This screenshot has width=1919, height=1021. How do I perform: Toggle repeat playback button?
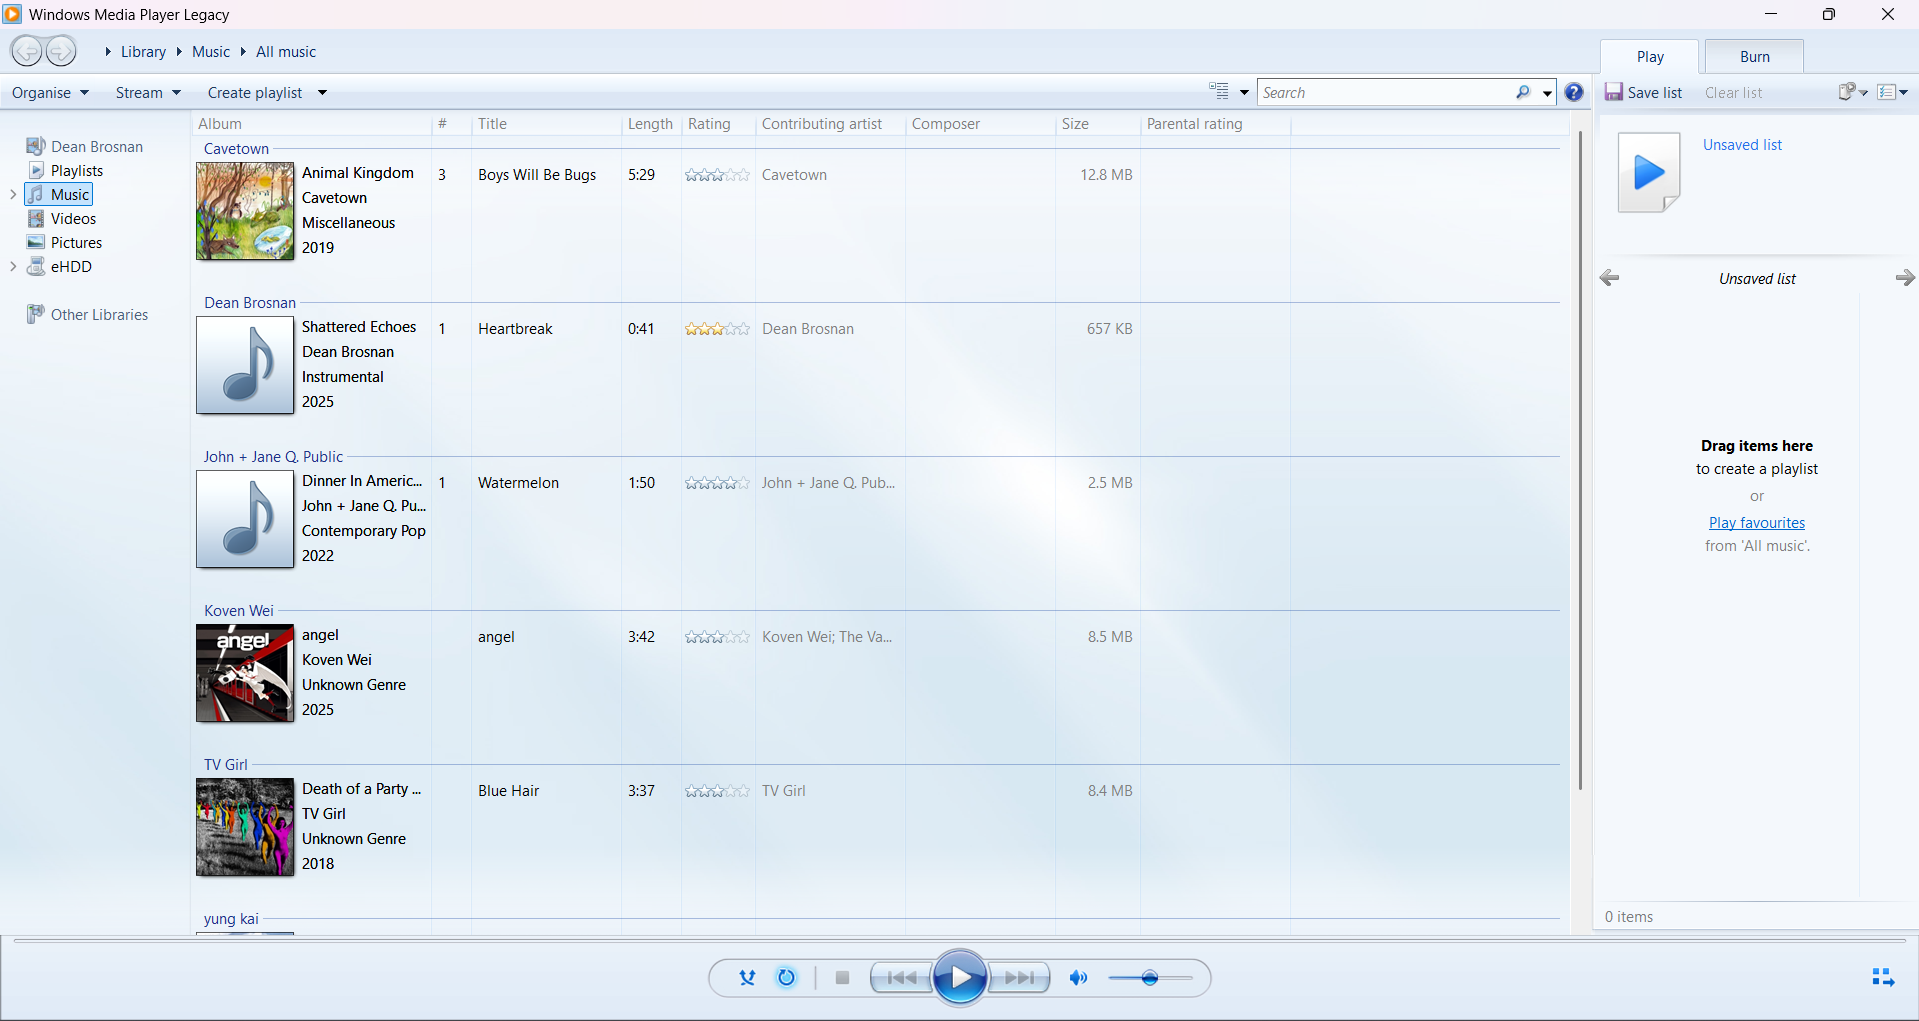787,978
